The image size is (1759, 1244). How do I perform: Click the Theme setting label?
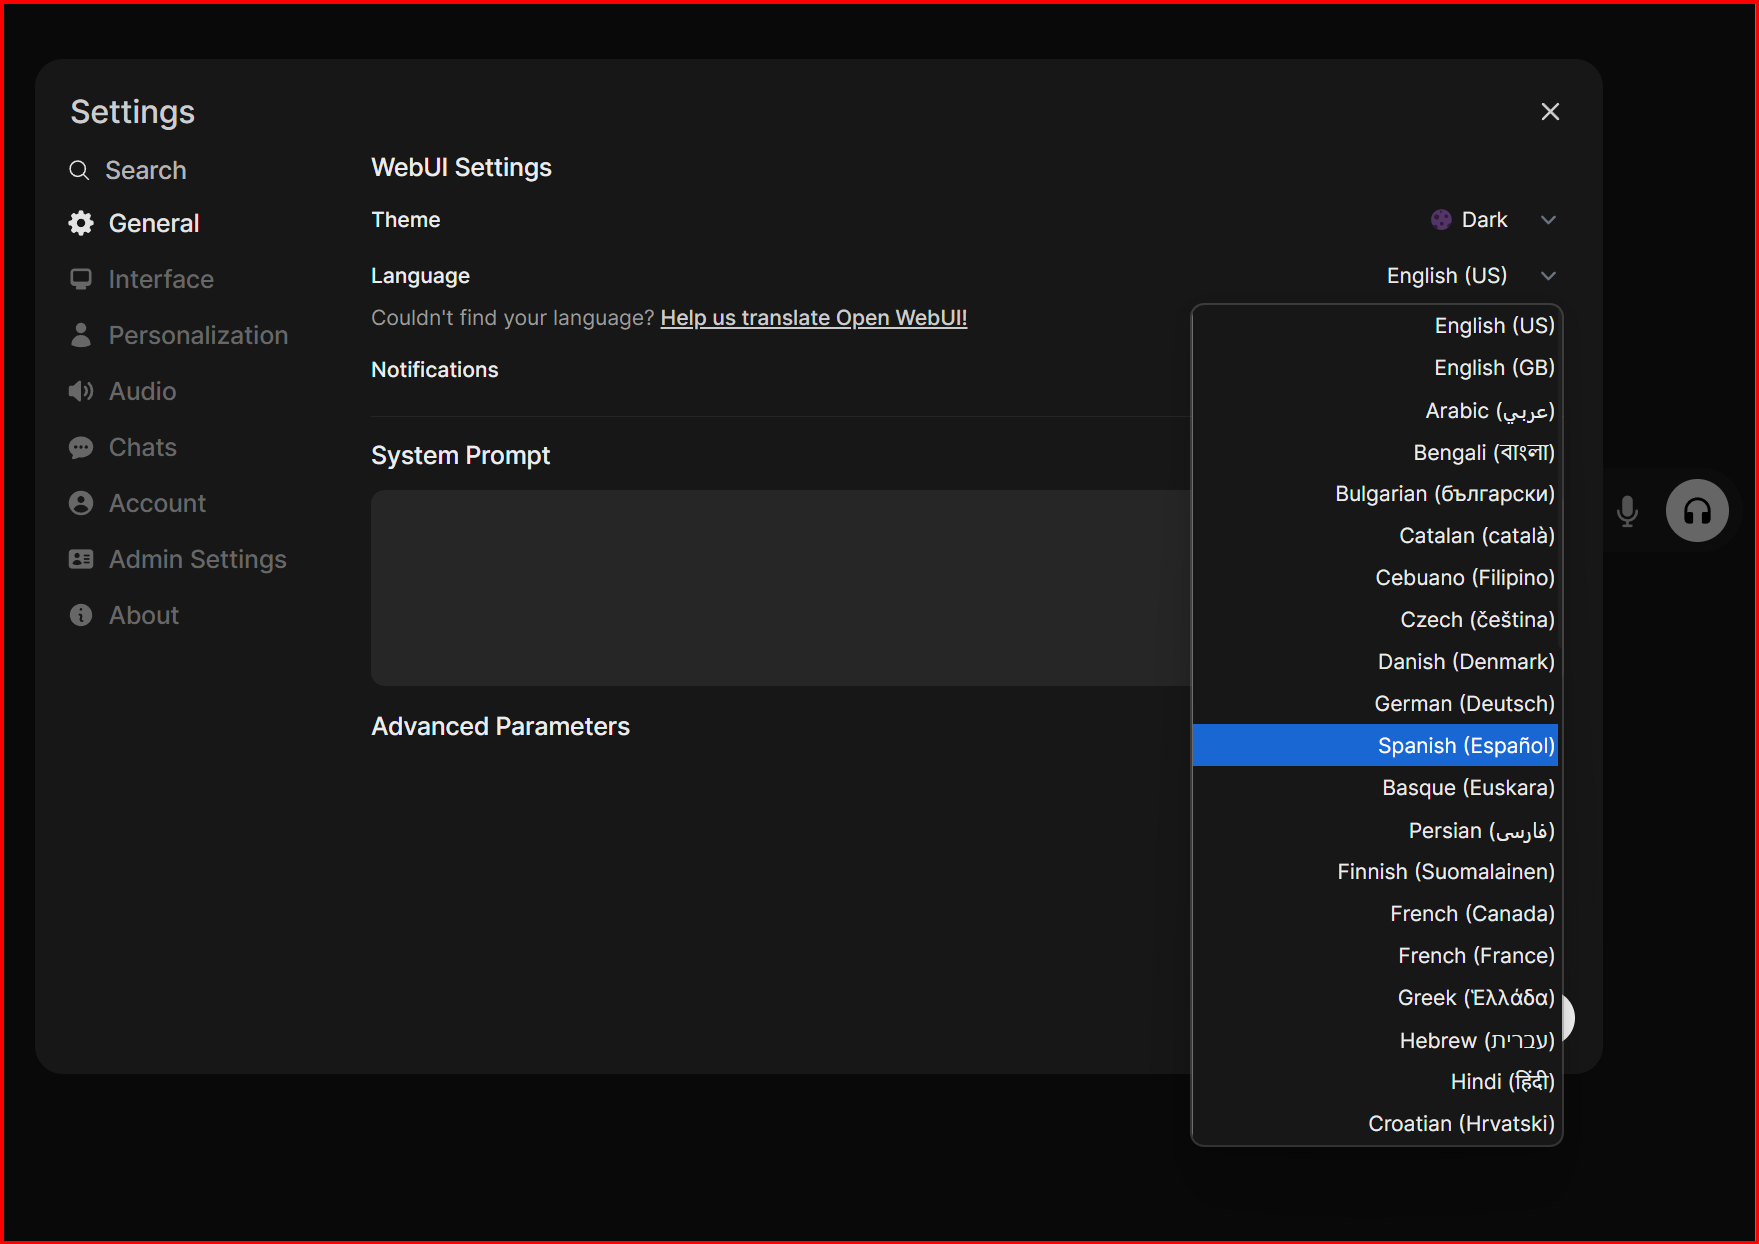pyautogui.click(x=406, y=220)
